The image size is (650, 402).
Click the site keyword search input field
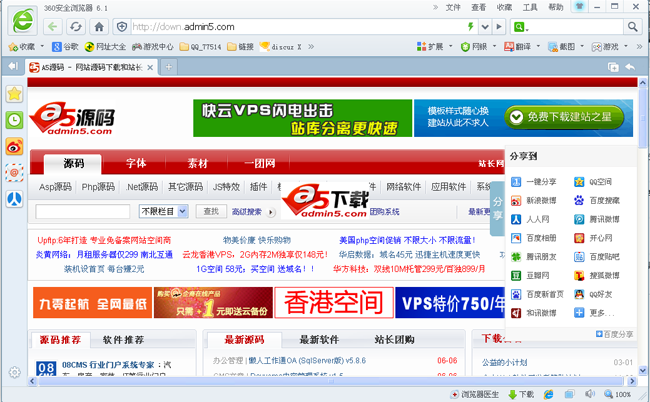pyautogui.click(x=82, y=211)
